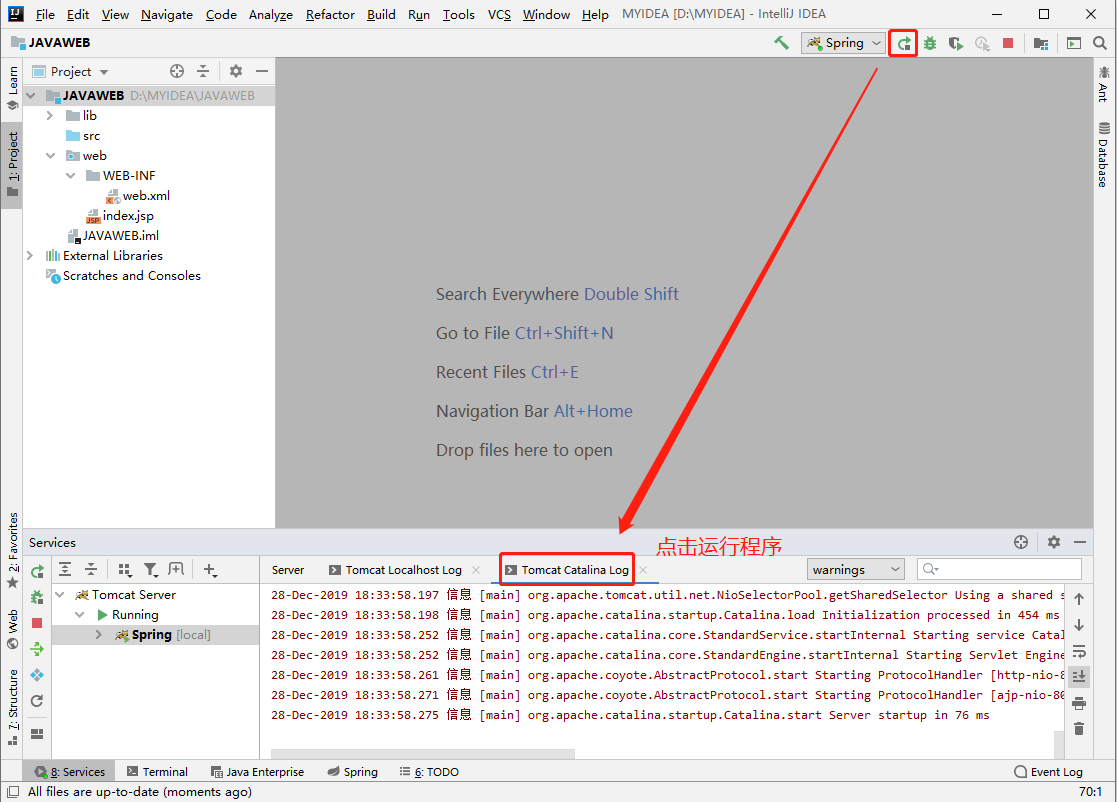Toggle the Learn tool window stripe button
1117x802 pixels.
pos(12,88)
